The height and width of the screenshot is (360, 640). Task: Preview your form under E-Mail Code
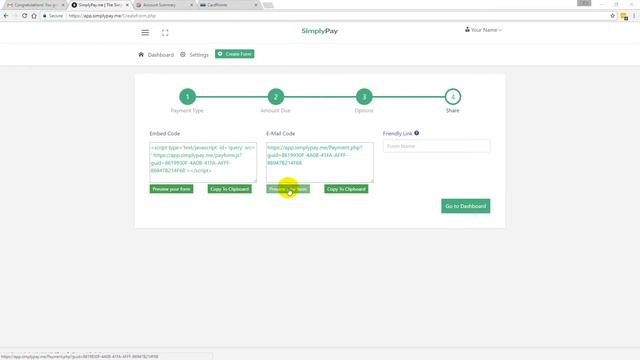[x=288, y=189]
